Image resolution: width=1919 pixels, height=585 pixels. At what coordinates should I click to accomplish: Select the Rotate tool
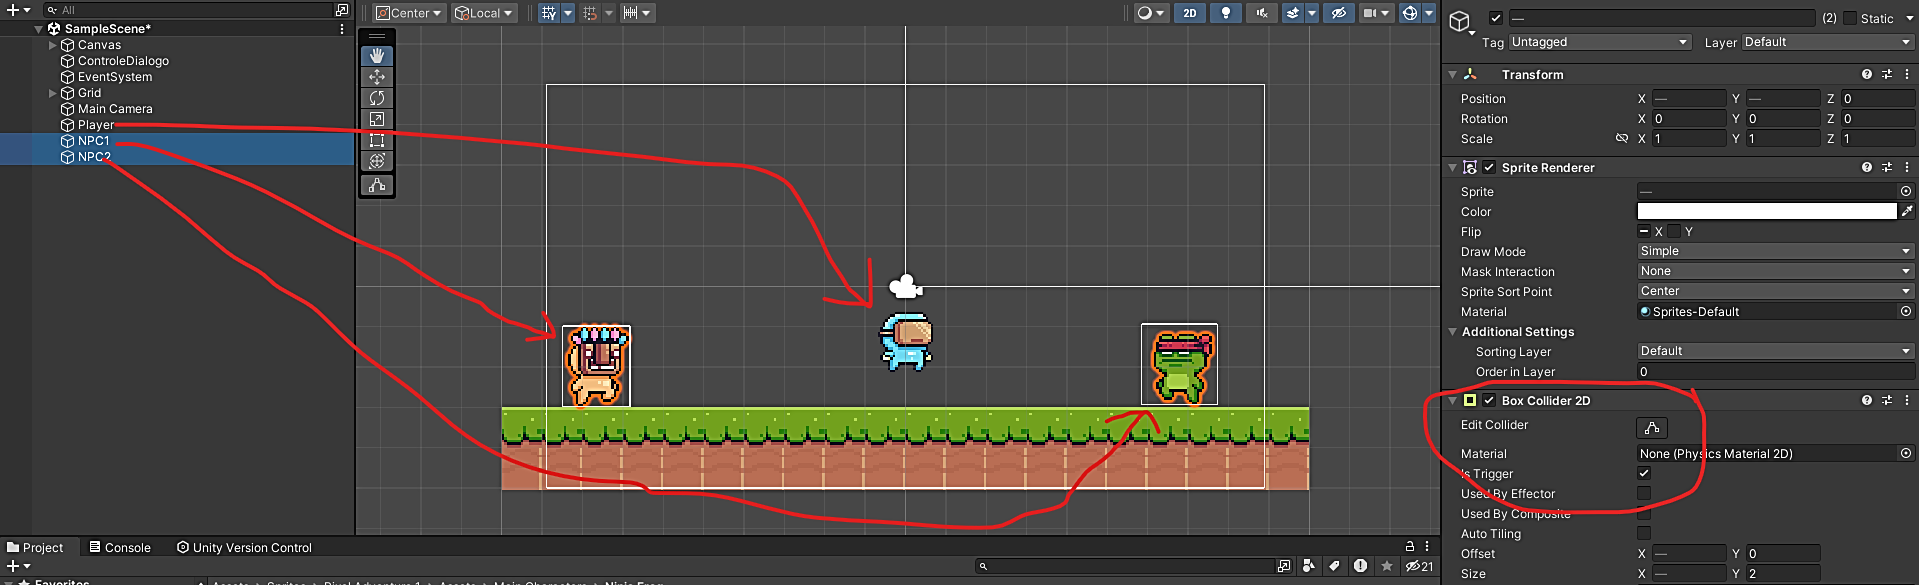point(377,98)
